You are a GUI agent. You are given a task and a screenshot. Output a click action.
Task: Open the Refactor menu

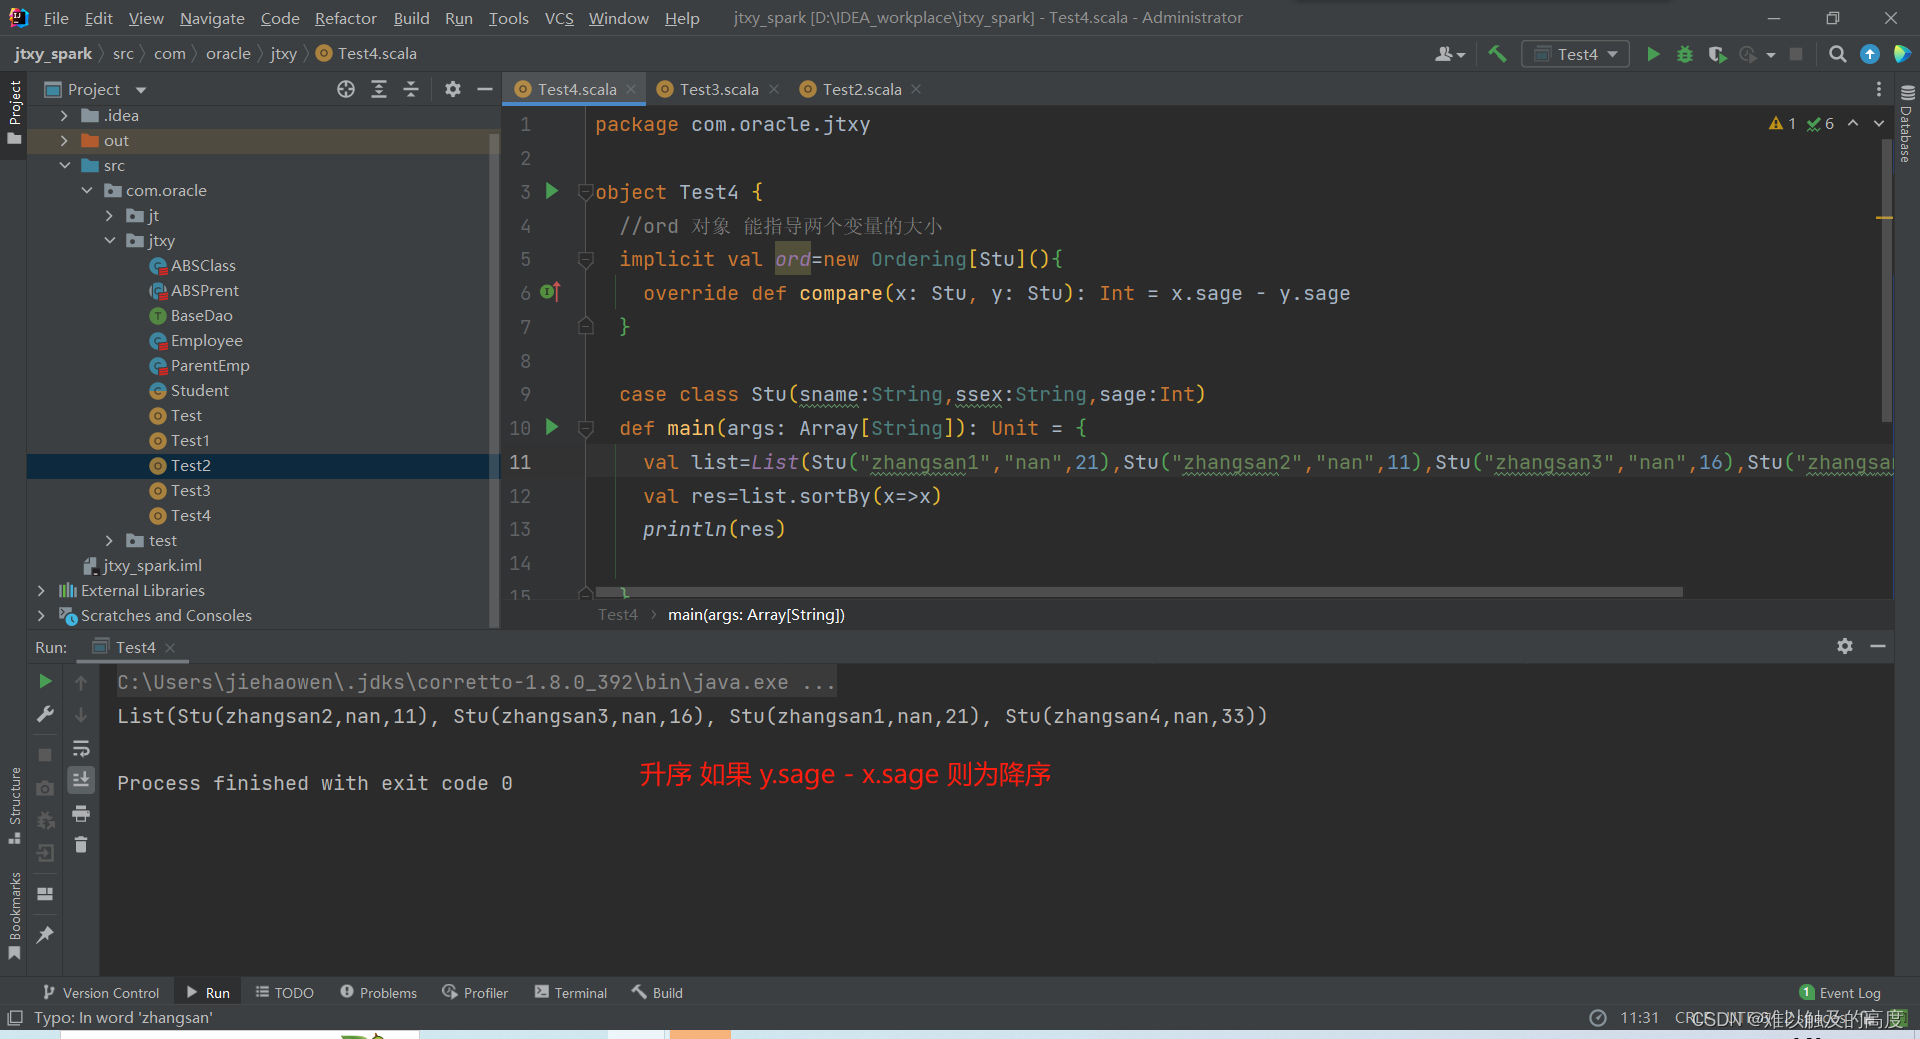click(345, 18)
